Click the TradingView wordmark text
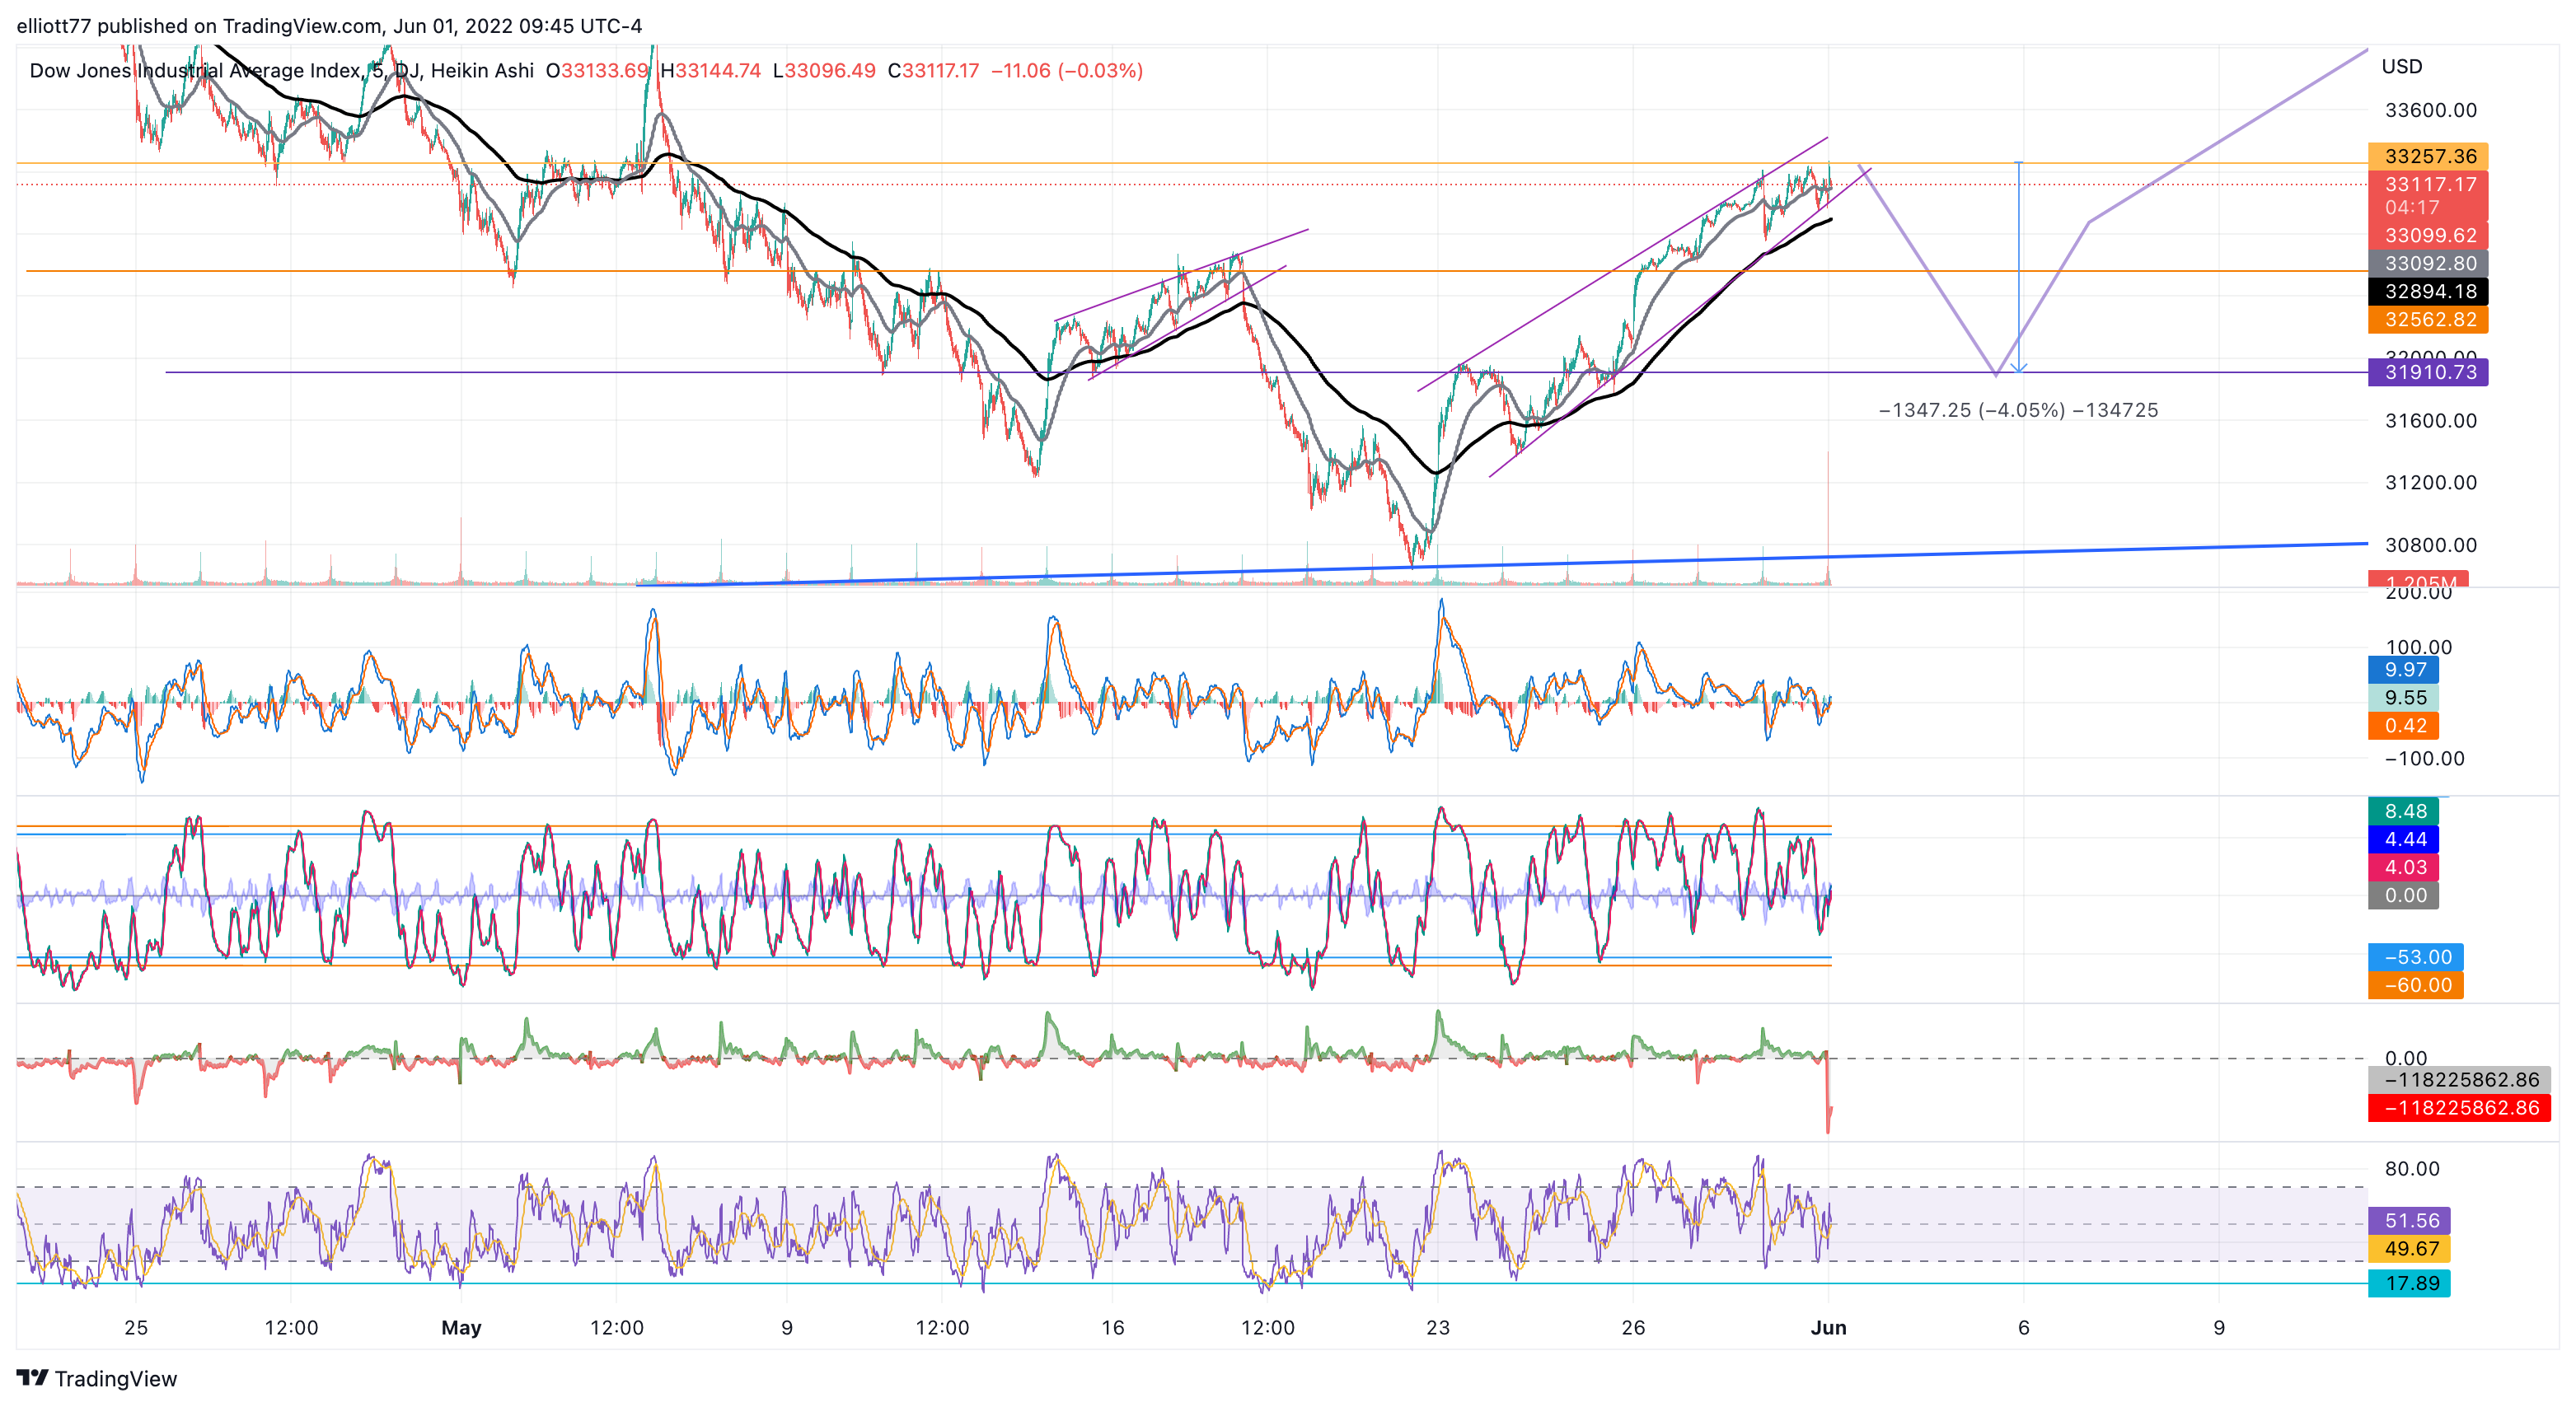 pyautogui.click(x=116, y=1378)
